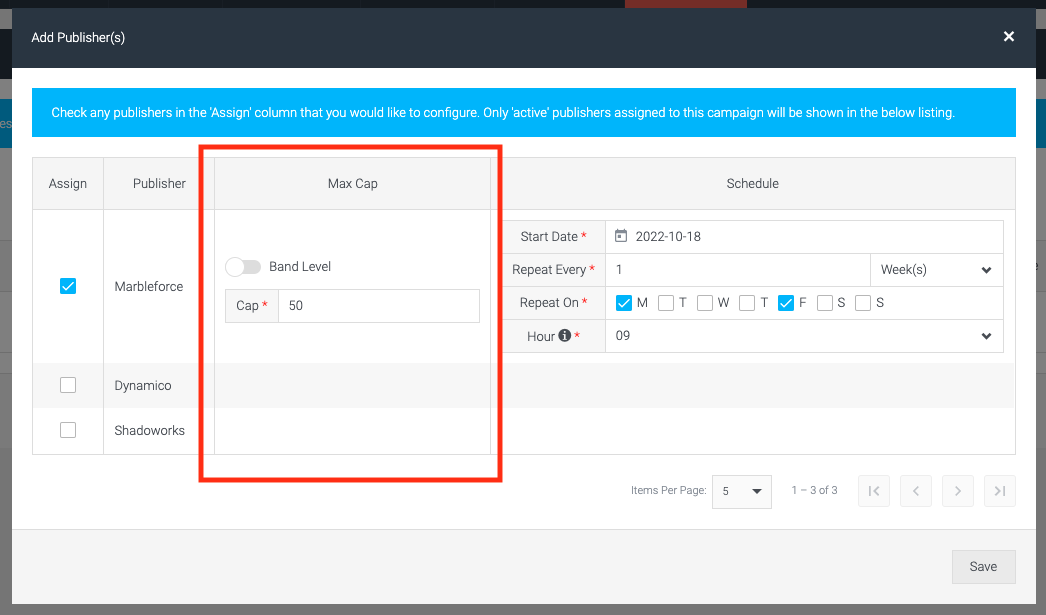Go to first page of publishers
Viewport: 1046px width, 615px height.
click(874, 491)
